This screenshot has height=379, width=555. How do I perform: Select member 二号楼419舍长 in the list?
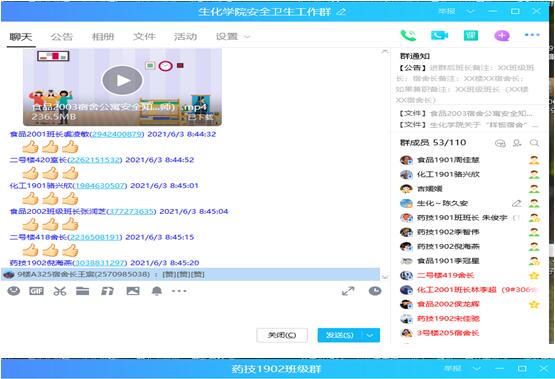point(445,275)
